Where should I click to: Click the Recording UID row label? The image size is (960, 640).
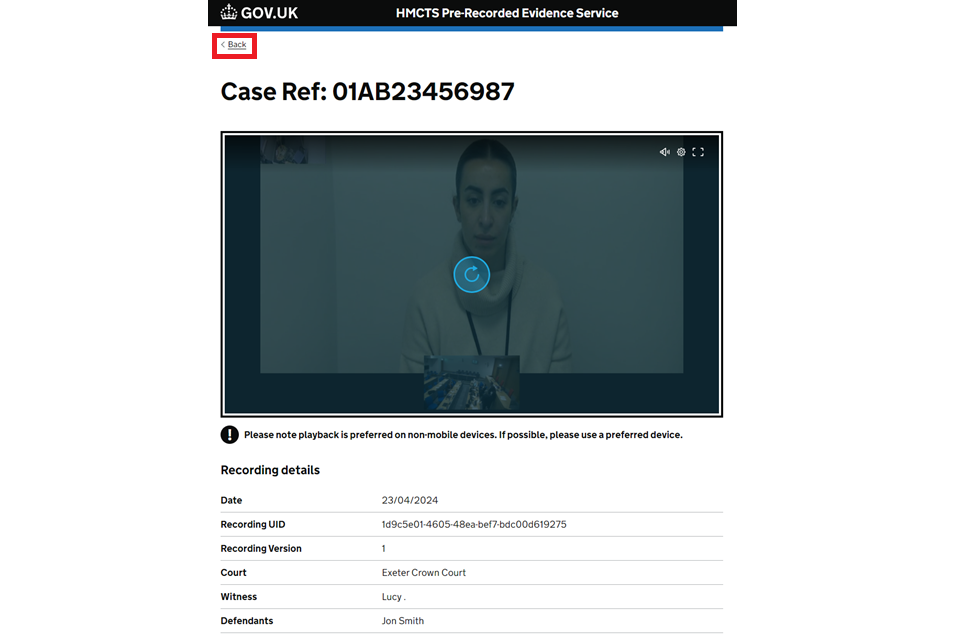259,524
